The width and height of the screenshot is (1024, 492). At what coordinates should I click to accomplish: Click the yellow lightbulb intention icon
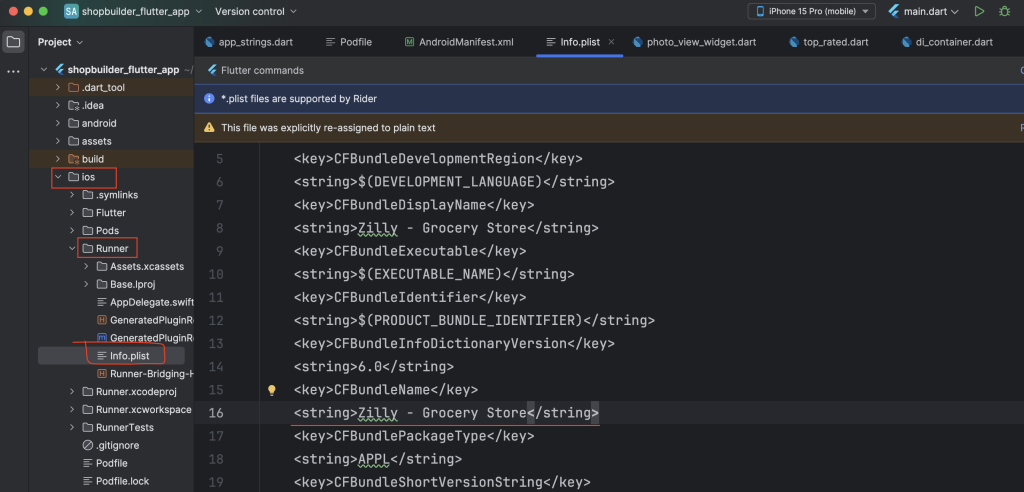[x=272, y=390]
